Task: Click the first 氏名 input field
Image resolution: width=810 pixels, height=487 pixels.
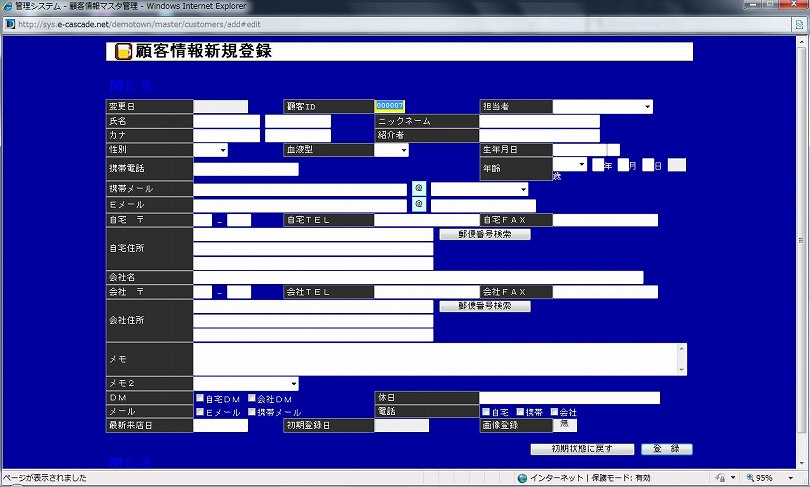Action: click(226, 121)
